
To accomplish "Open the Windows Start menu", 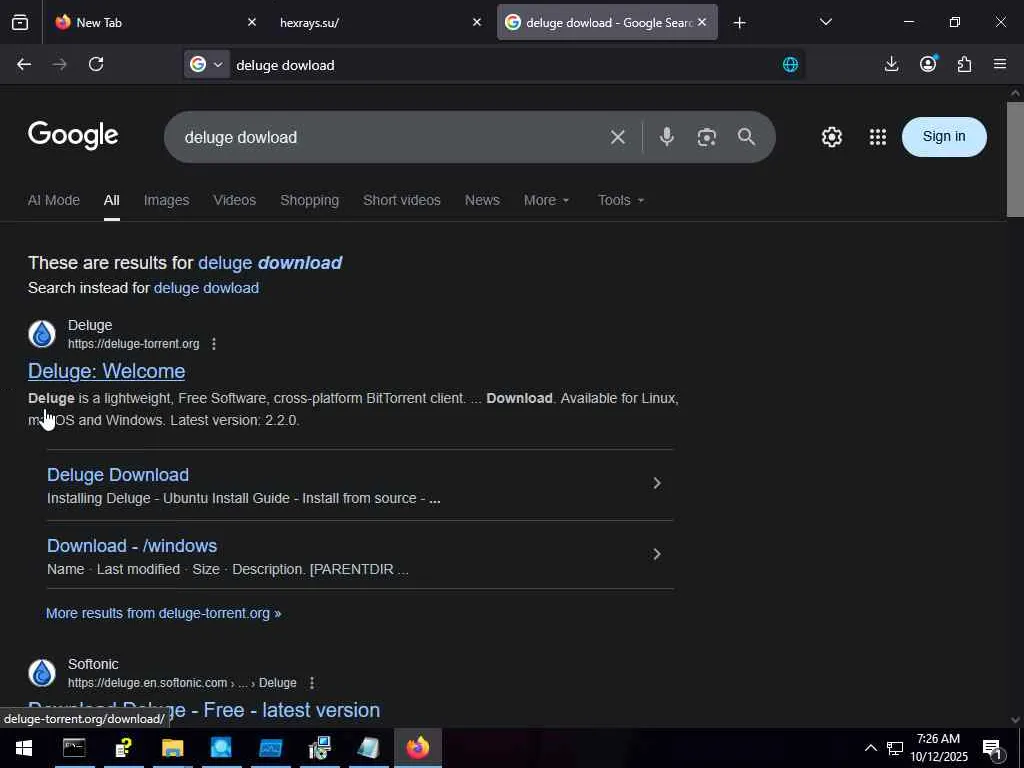I will click(x=24, y=748).
